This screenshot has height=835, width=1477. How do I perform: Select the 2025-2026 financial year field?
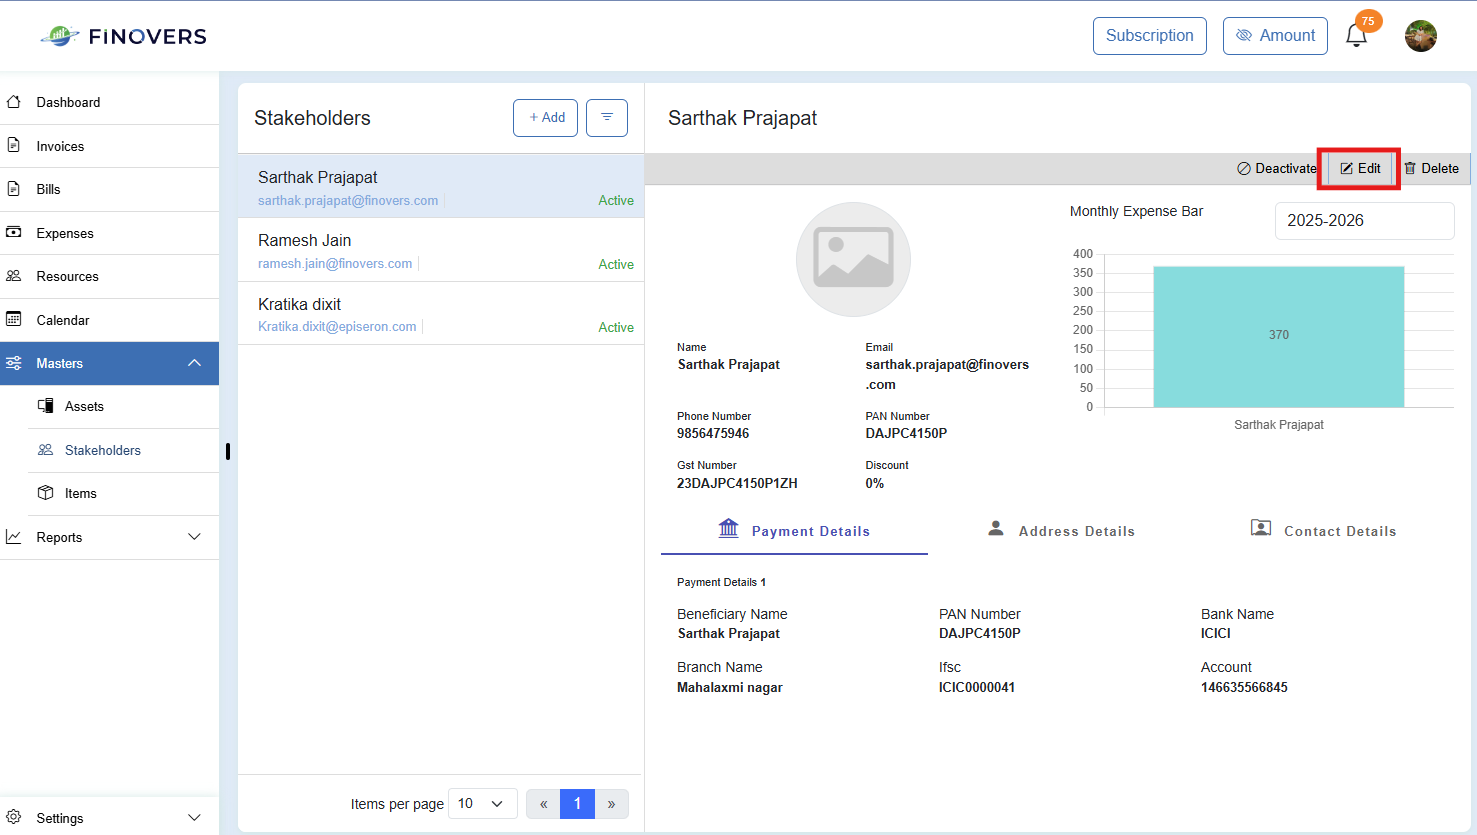(1364, 221)
